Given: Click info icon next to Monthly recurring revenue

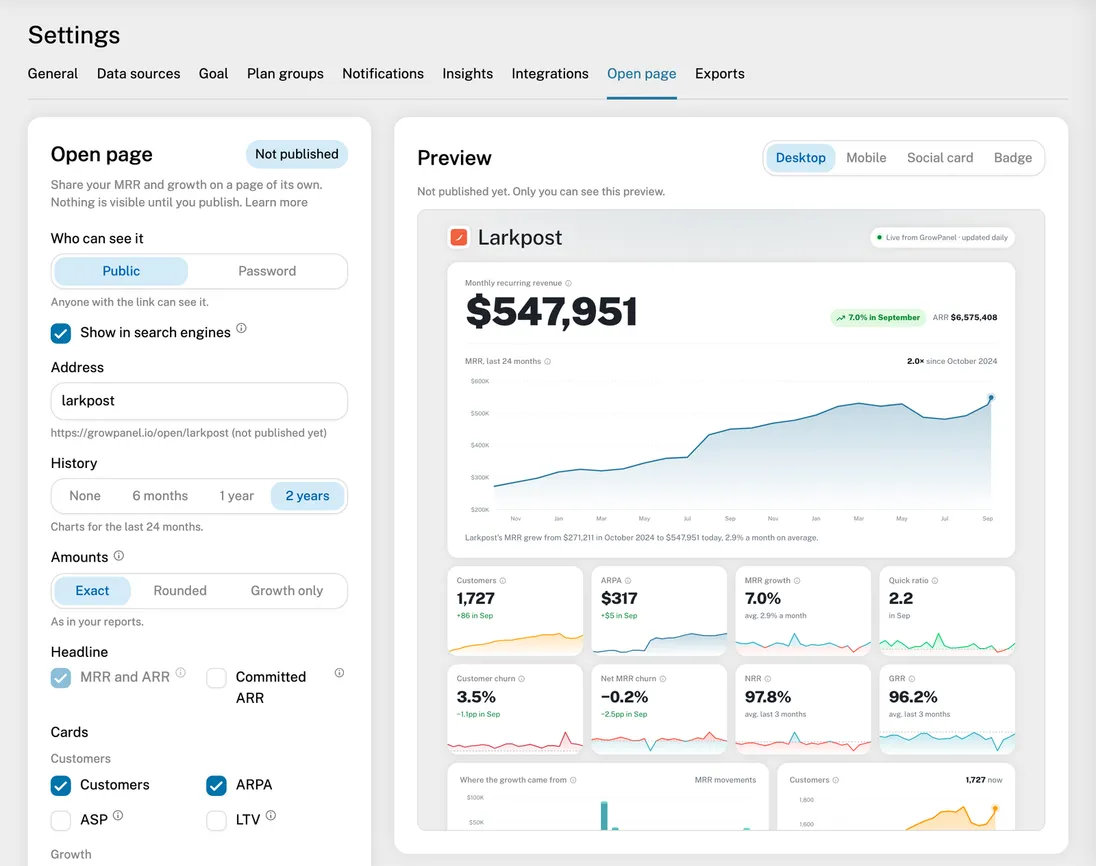Looking at the screenshot, I should 568,283.
